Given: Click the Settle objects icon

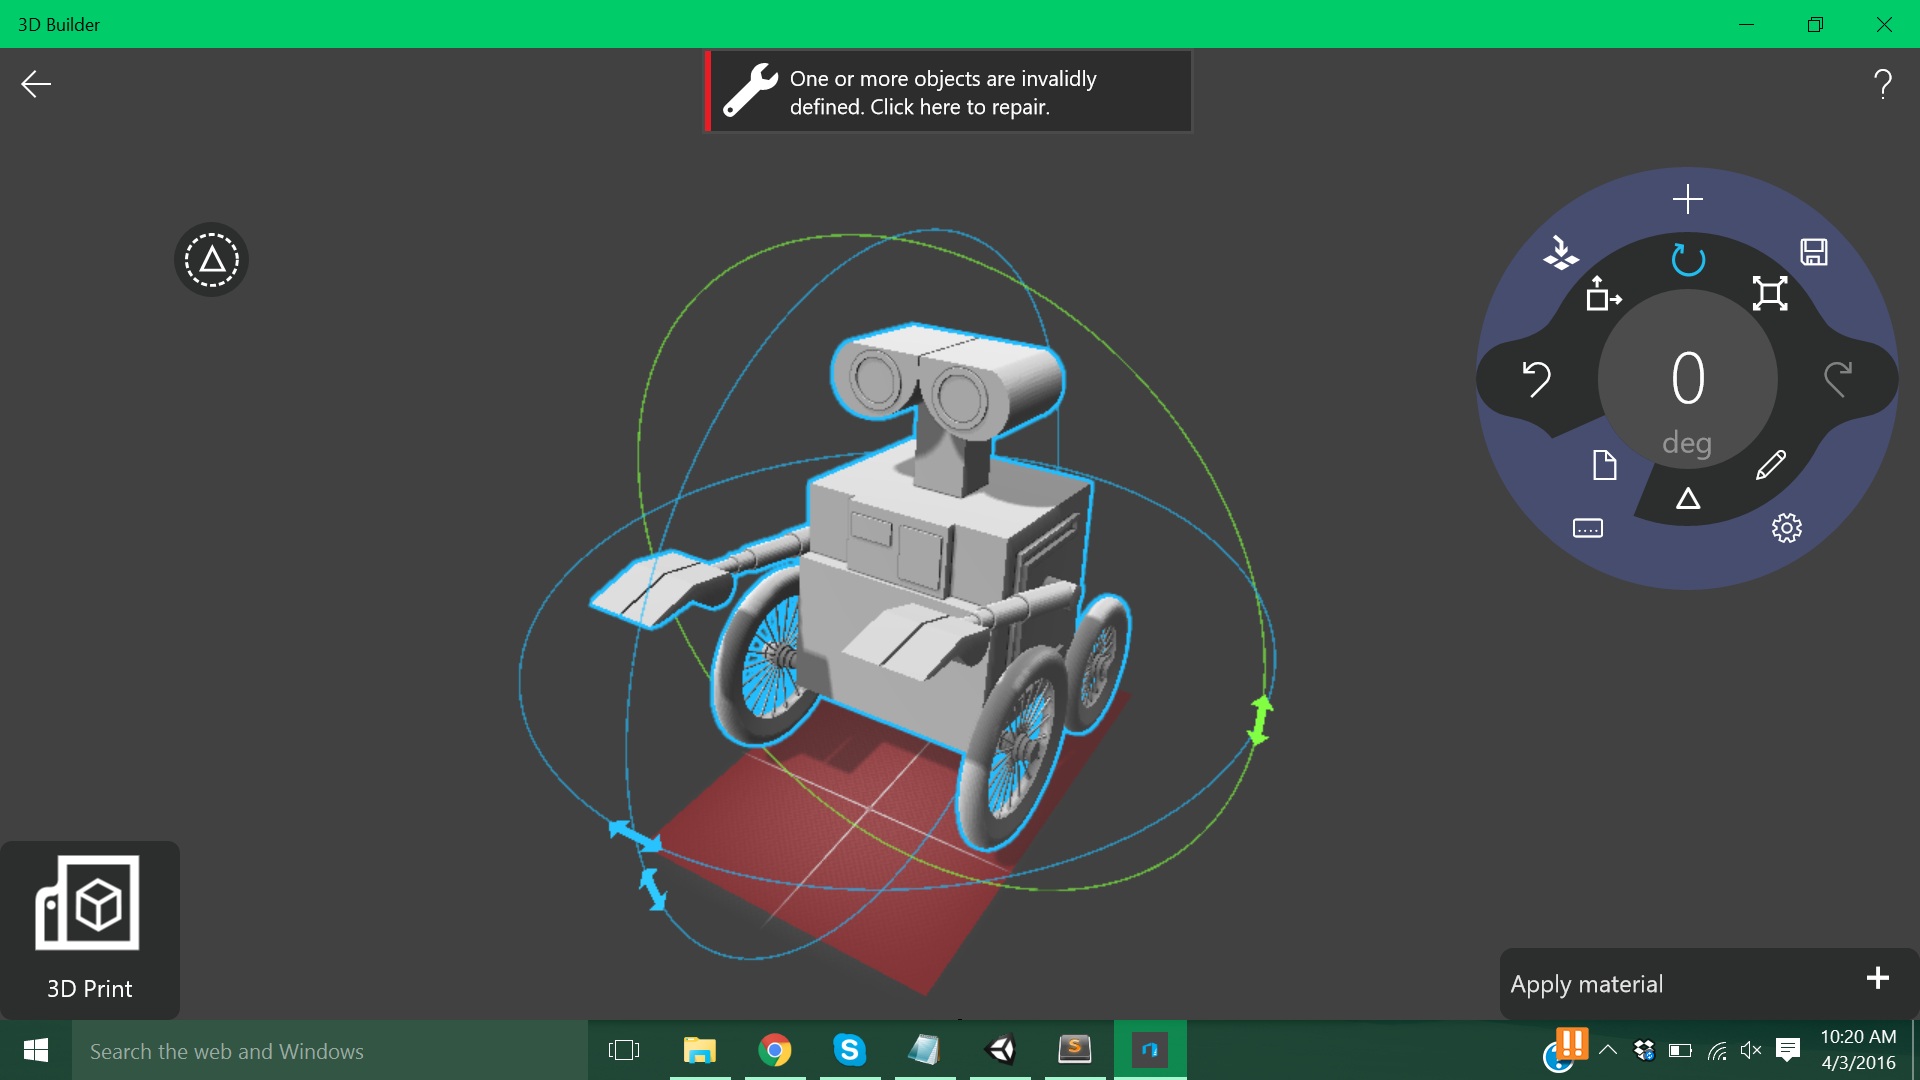Looking at the screenshot, I should [1560, 252].
